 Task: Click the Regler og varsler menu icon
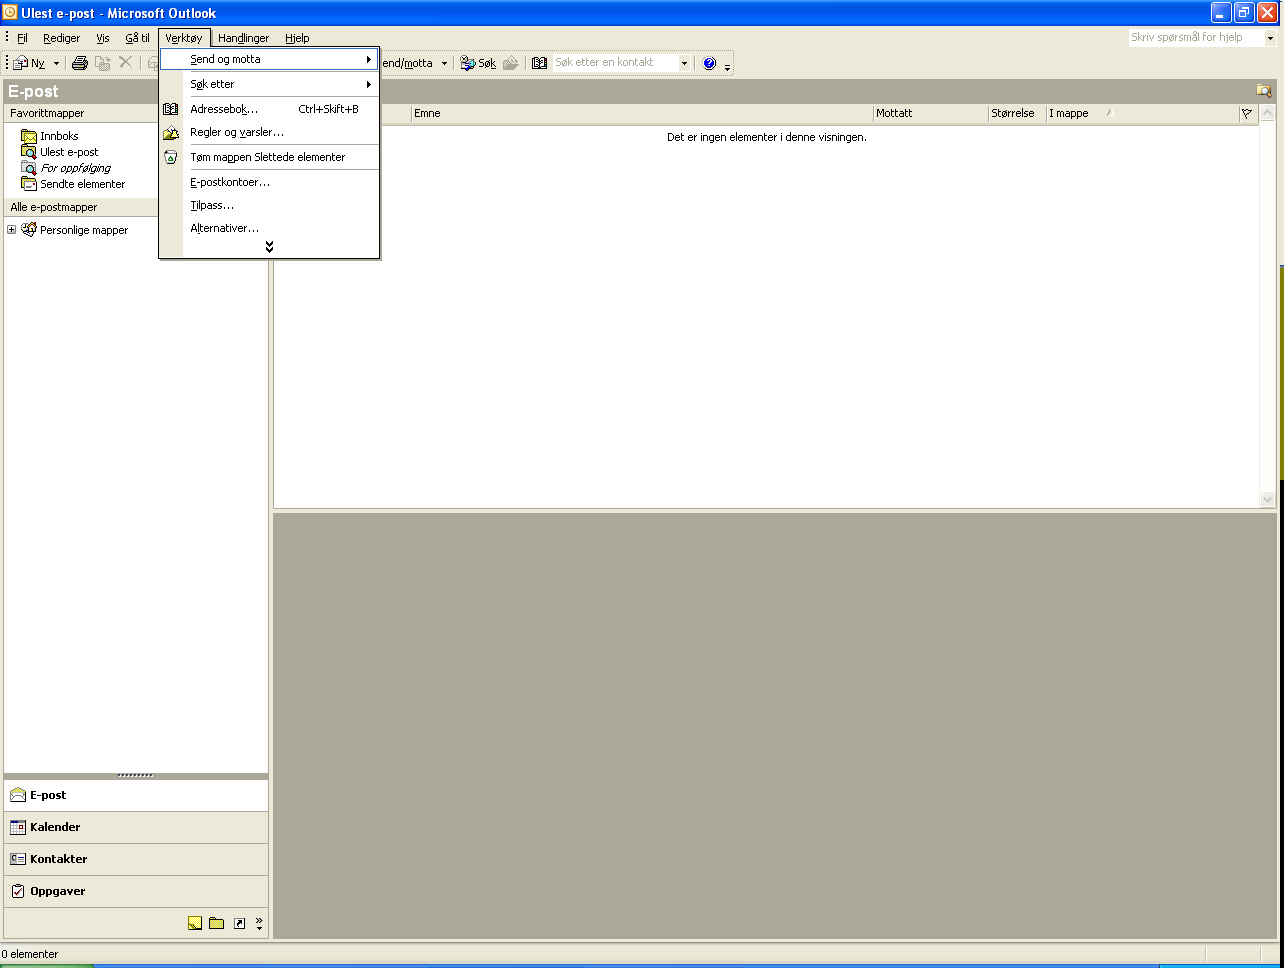tap(171, 132)
